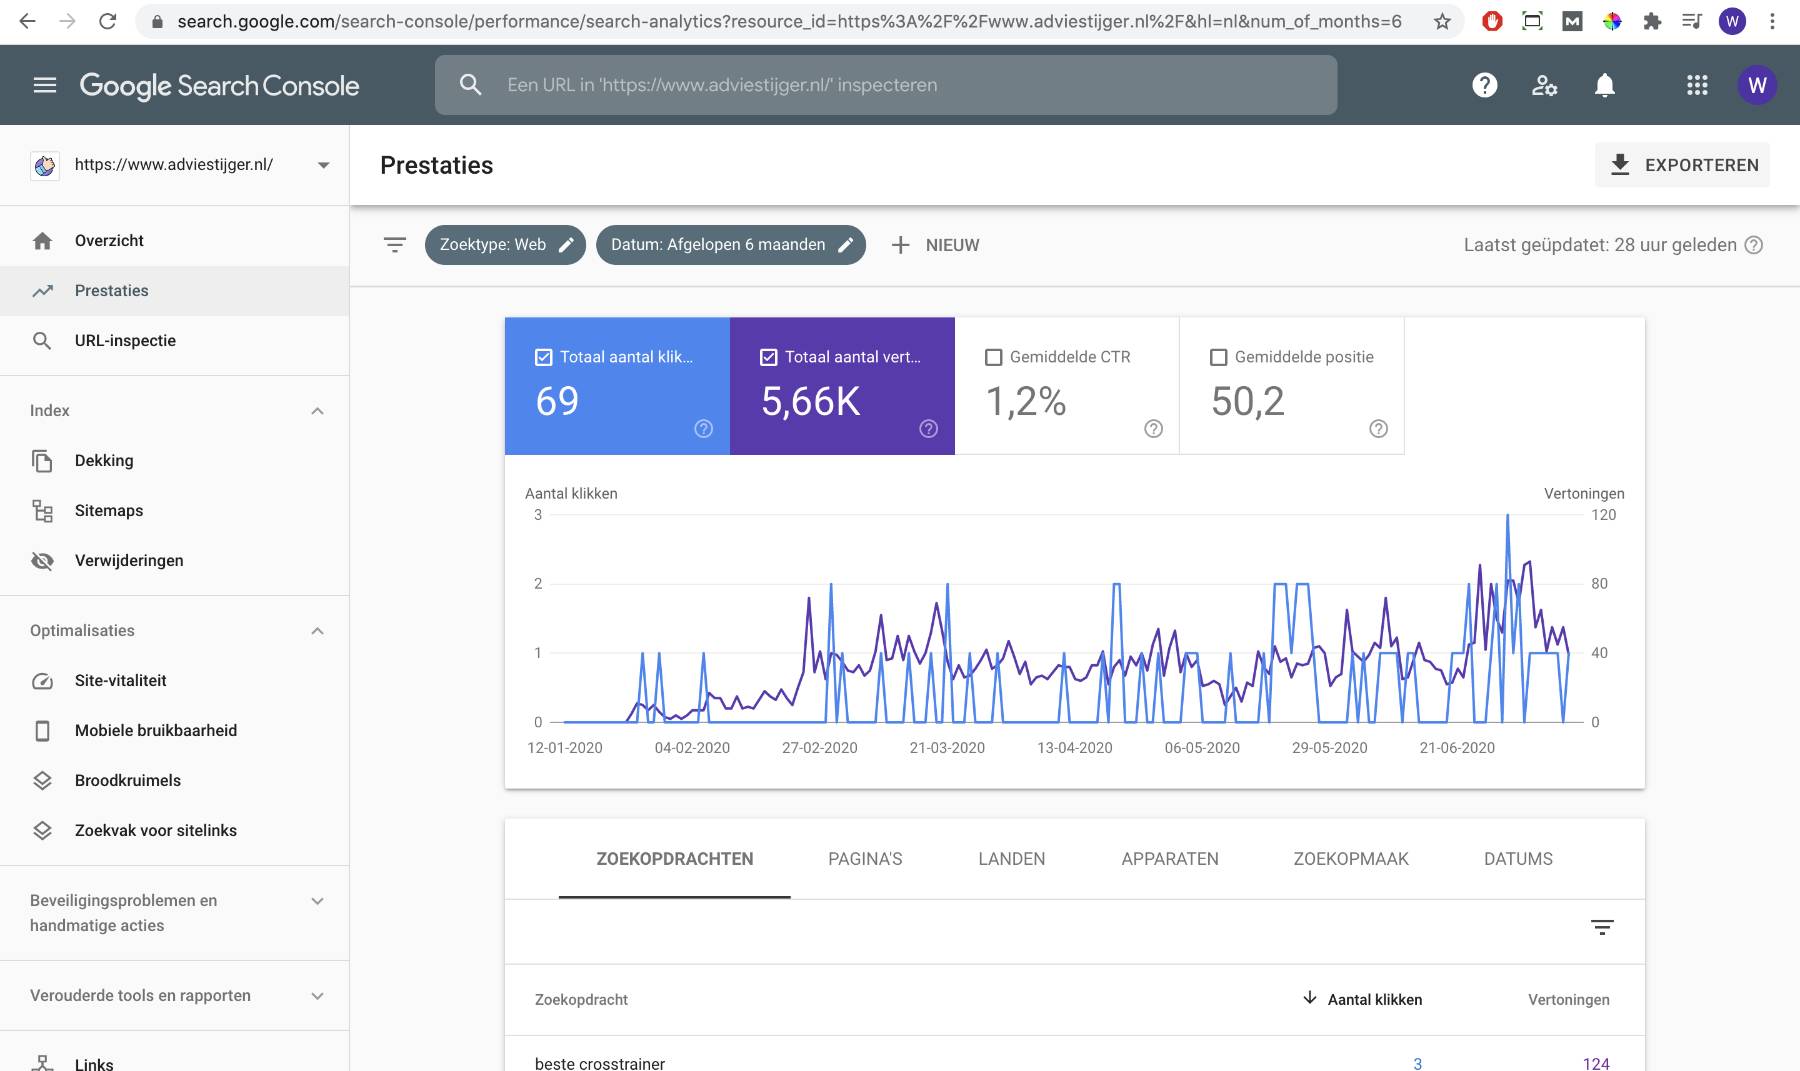1800x1071 pixels.
Task: Open the notifications bell
Action: tap(1605, 85)
